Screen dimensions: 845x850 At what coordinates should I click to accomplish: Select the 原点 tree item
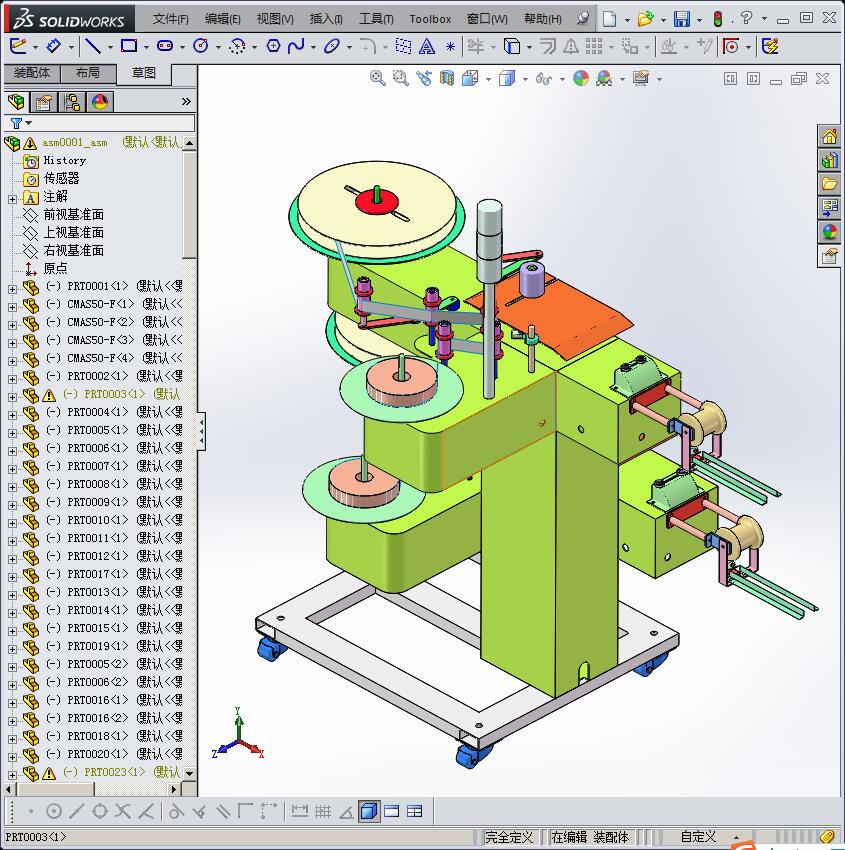(55, 268)
